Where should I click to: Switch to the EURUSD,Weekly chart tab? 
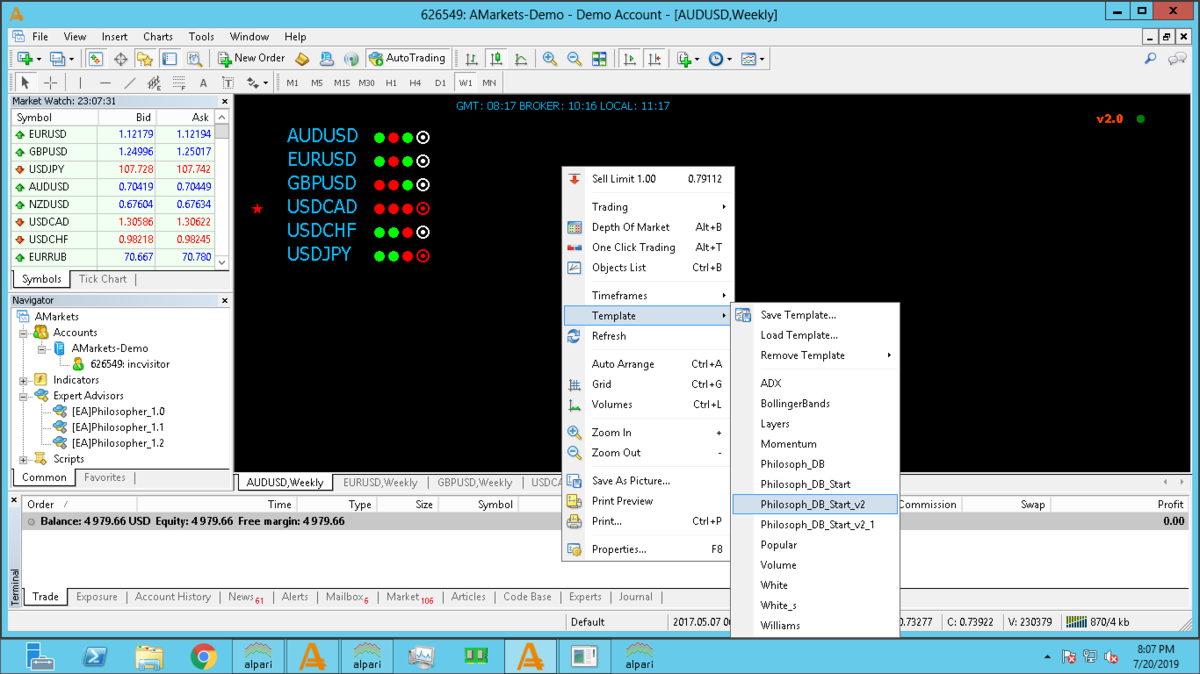point(380,482)
